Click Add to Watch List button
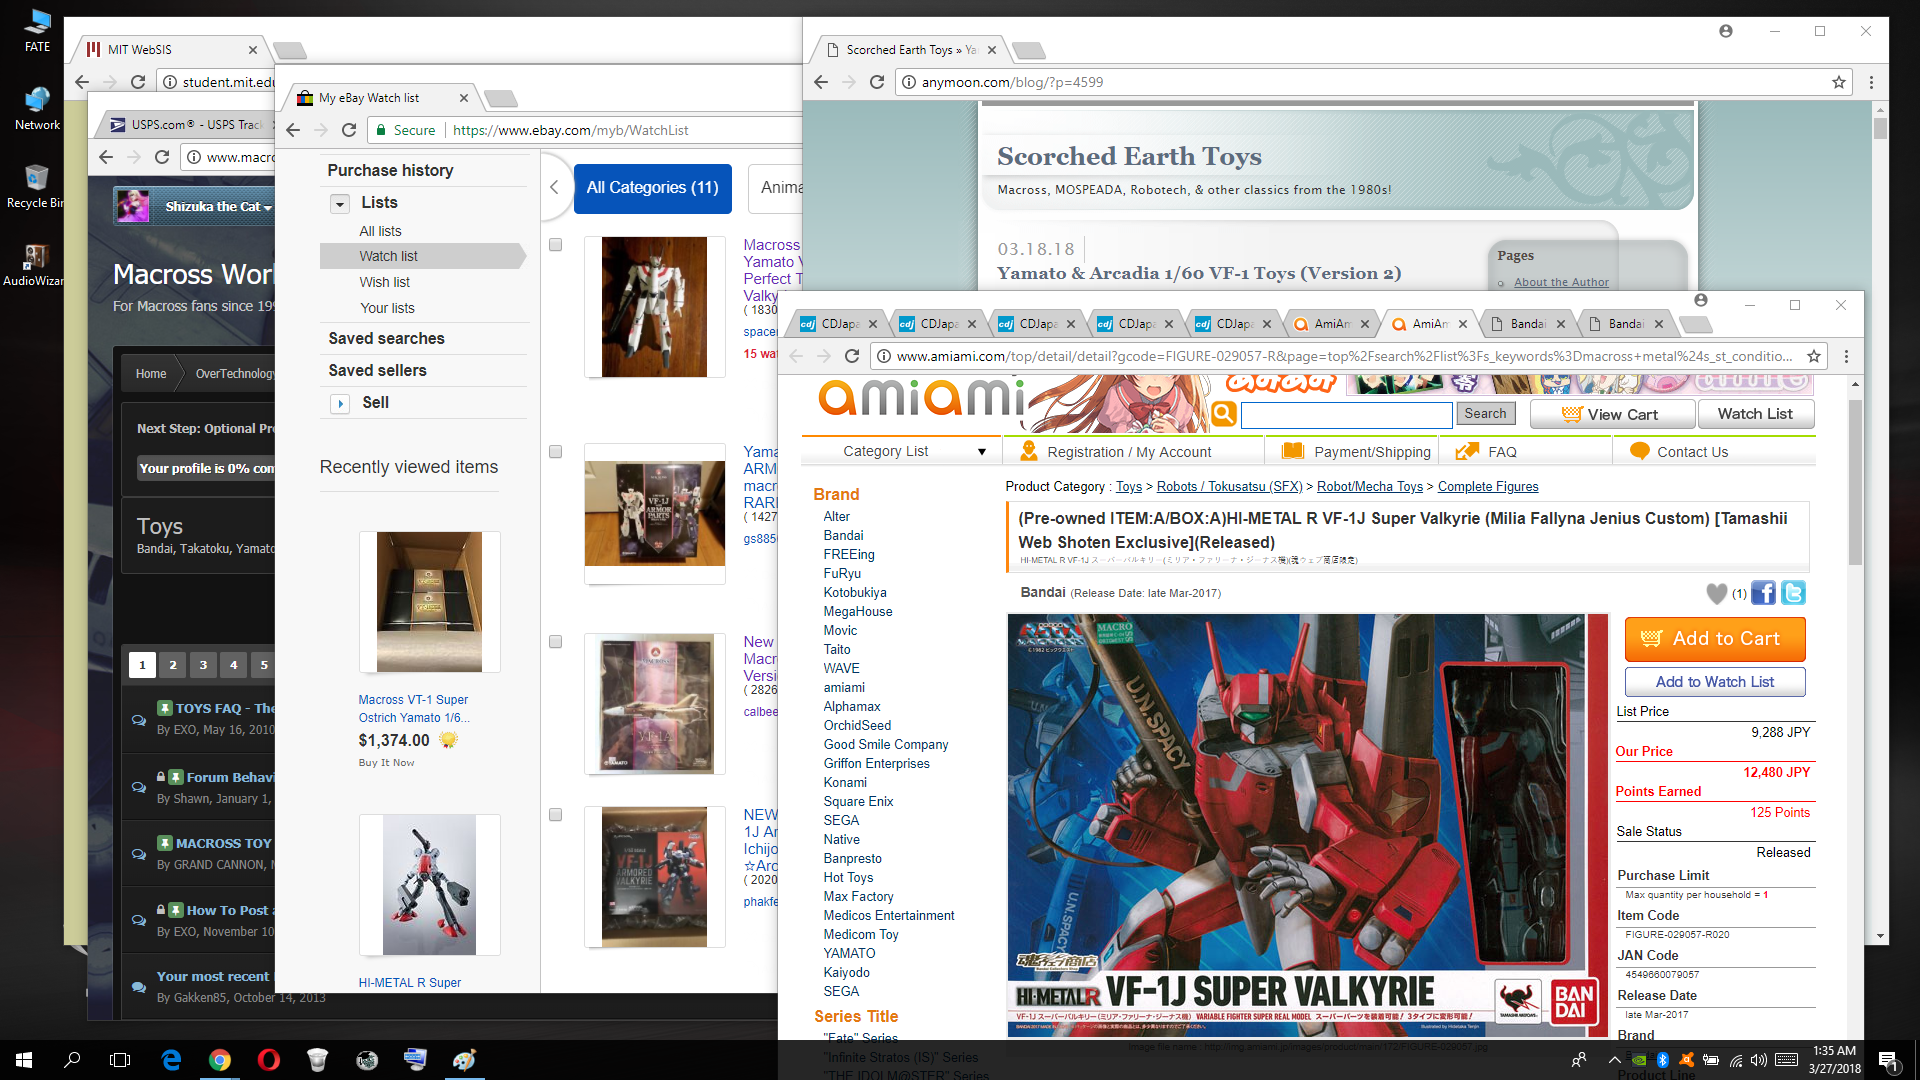 [1714, 681]
